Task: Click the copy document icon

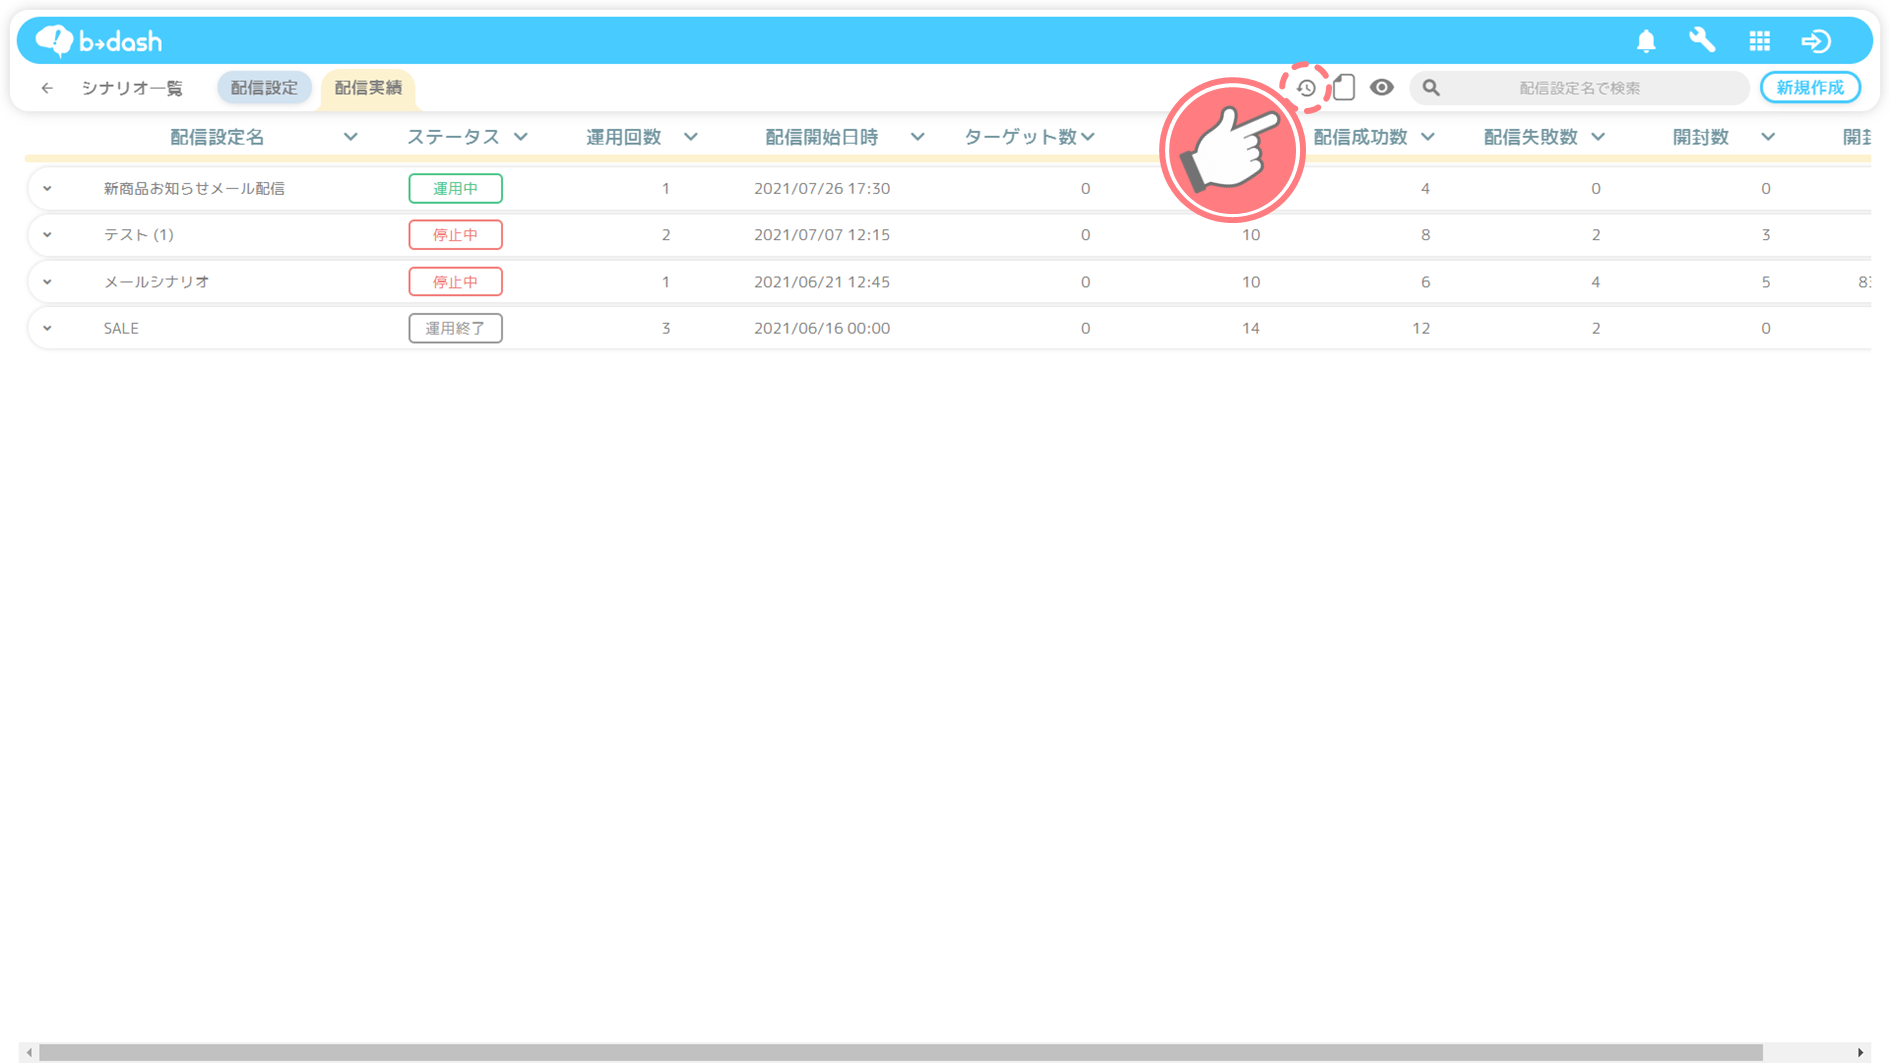Action: [1344, 88]
